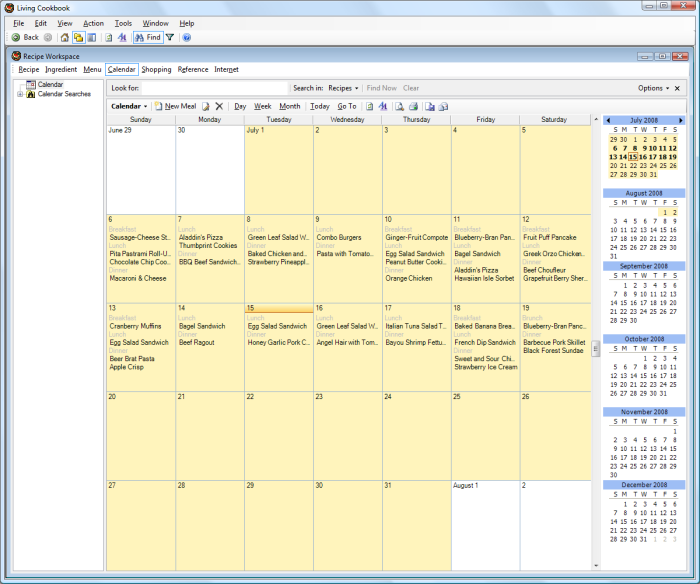Go to the Home icon in the toolbar

(65, 38)
